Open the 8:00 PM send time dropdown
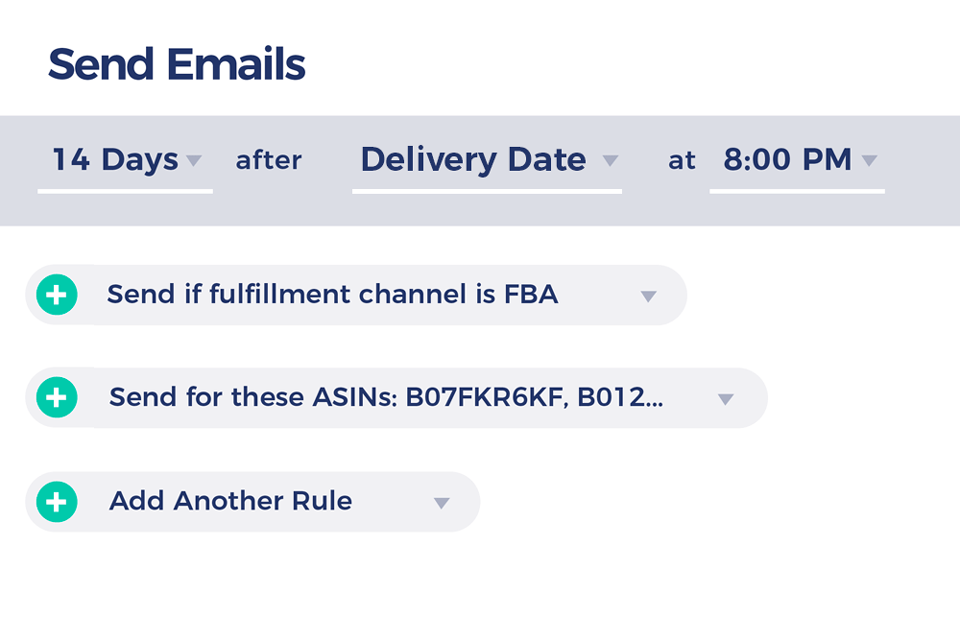The image size is (960, 617). (x=788, y=160)
